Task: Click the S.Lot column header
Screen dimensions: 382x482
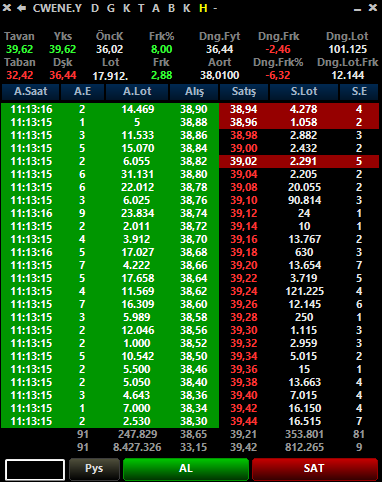Action: pyautogui.click(x=304, y=92)
